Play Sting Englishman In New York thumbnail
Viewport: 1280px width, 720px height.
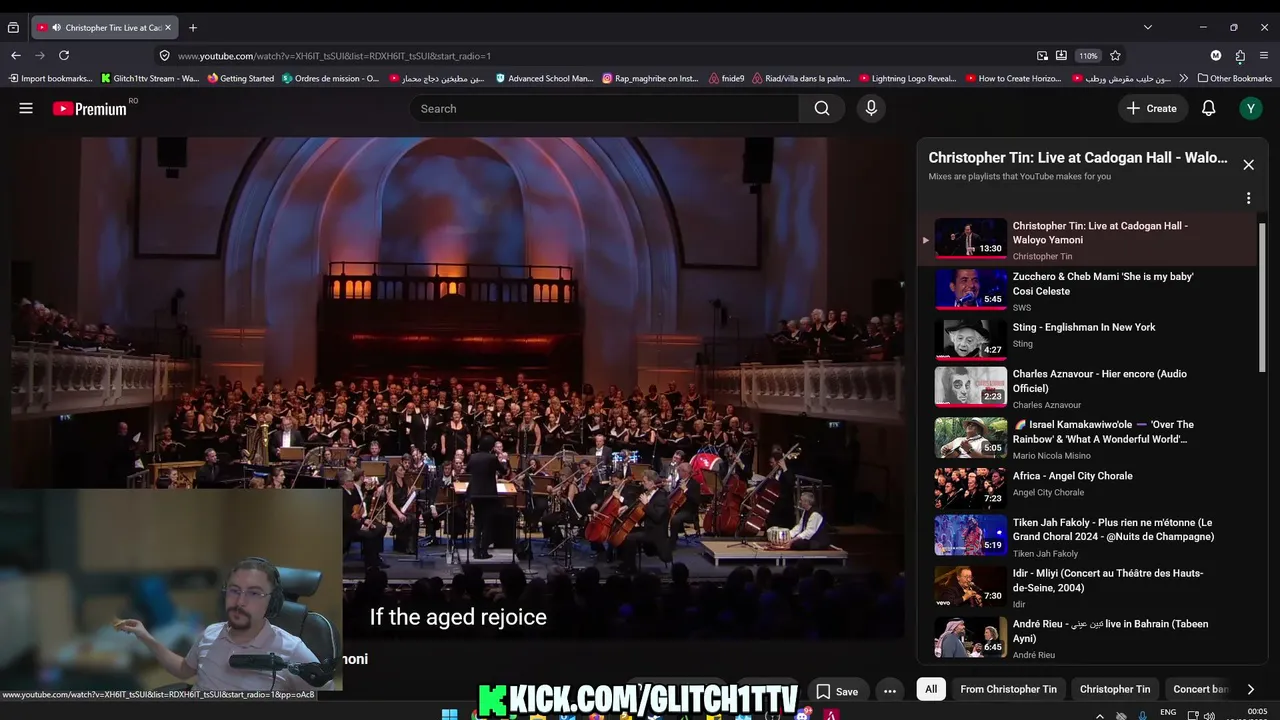pyautogui.click(x=970, y=338)
